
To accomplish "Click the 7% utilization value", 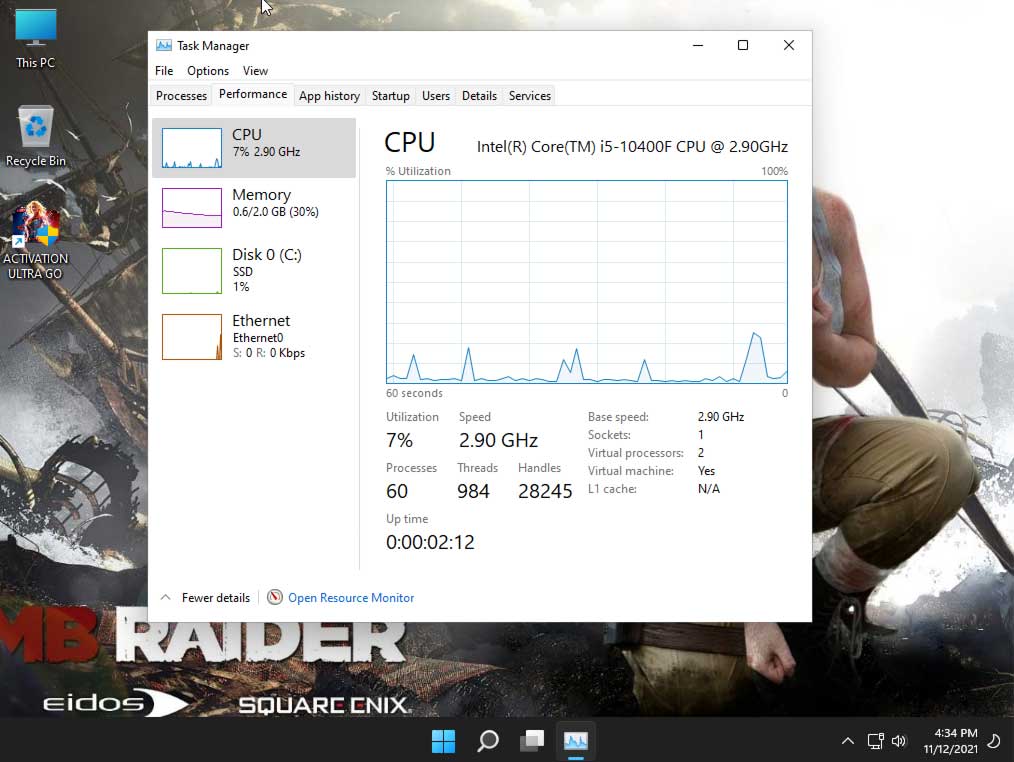I will (x=399, y=441).
